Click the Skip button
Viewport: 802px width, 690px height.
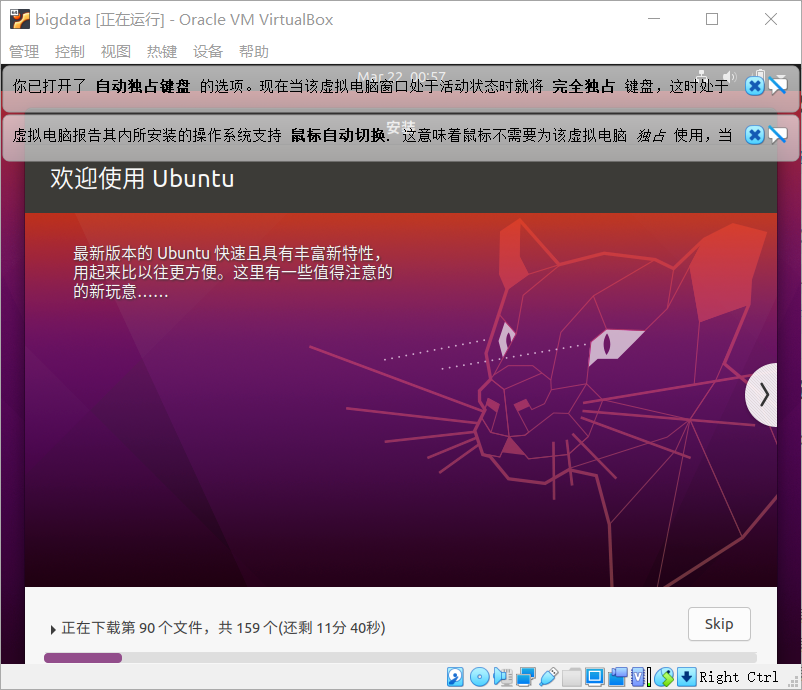tap(719, 624)
